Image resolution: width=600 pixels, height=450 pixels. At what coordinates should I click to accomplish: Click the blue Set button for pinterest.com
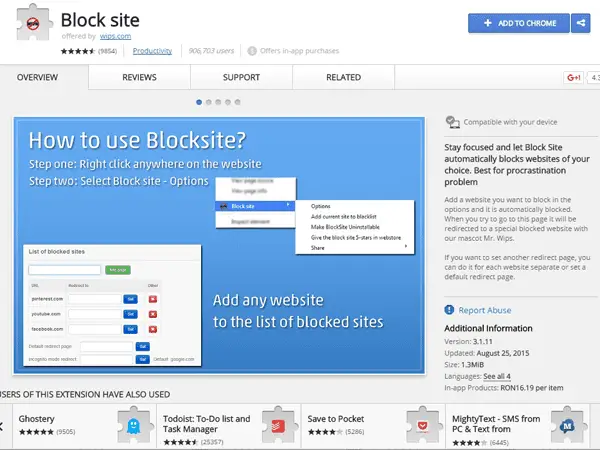[x=130, y=299]
